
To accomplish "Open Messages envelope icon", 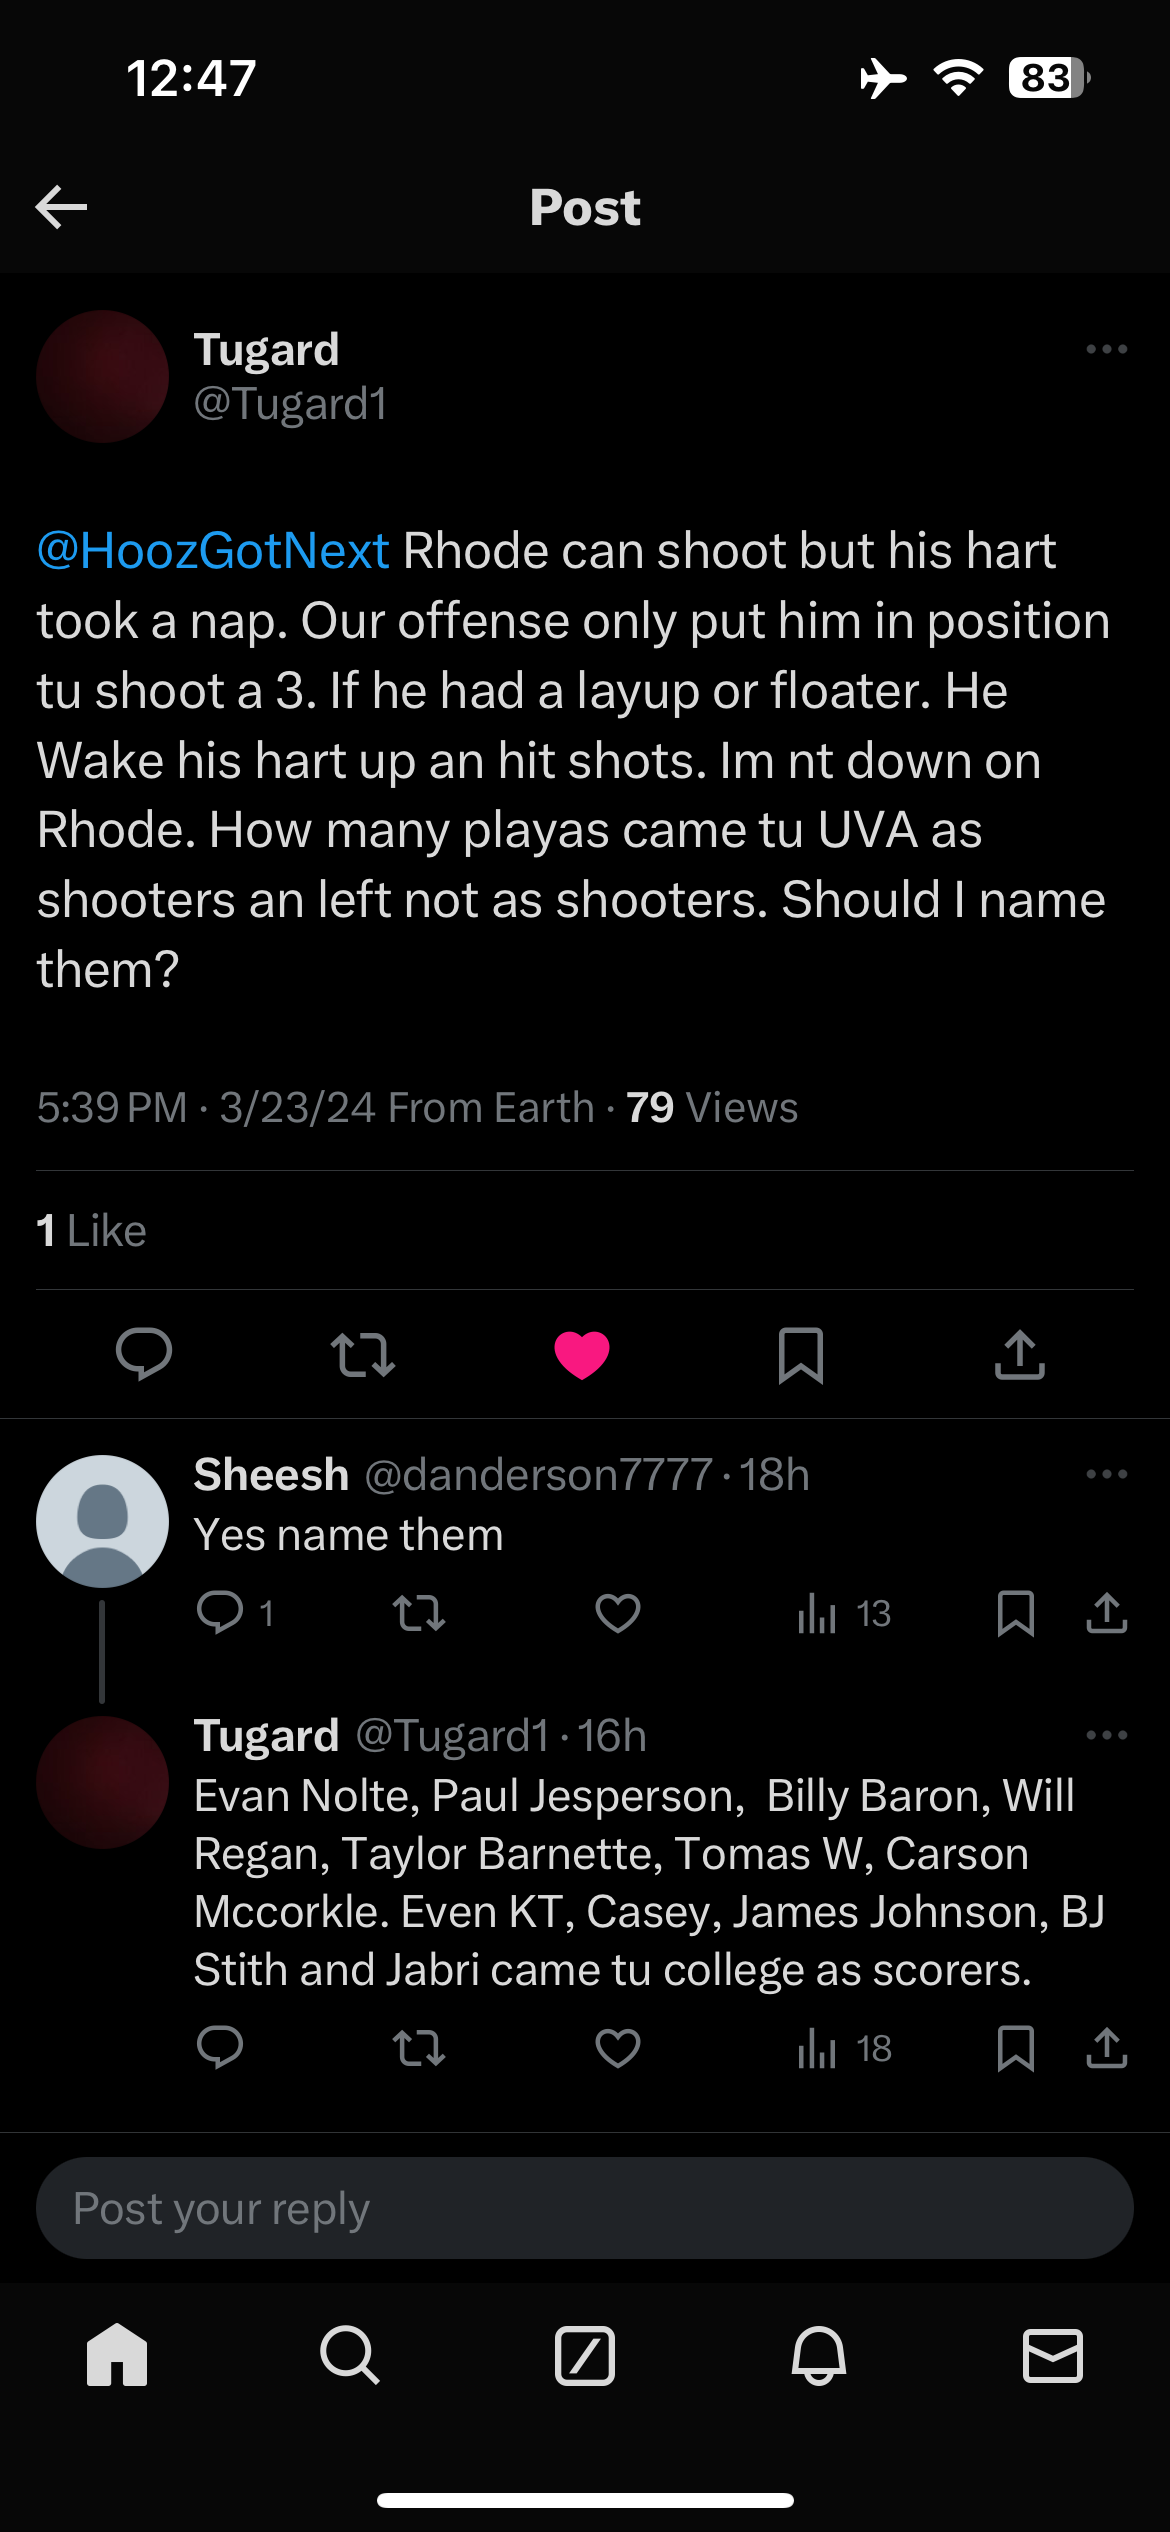I will 1053,2355.
